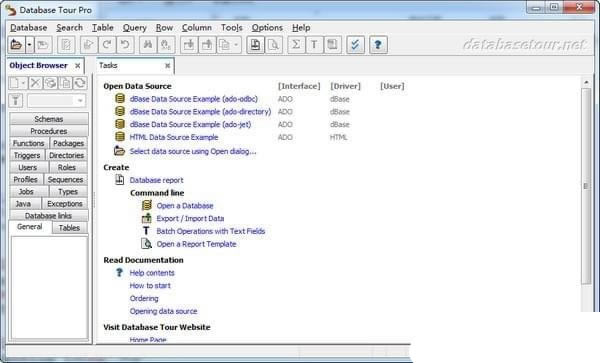Open the Options menu

[x=267, y=28]
